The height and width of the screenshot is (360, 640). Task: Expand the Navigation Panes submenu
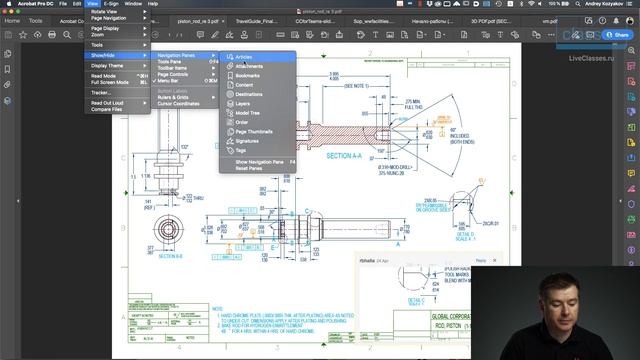click(x=185, y=55)
